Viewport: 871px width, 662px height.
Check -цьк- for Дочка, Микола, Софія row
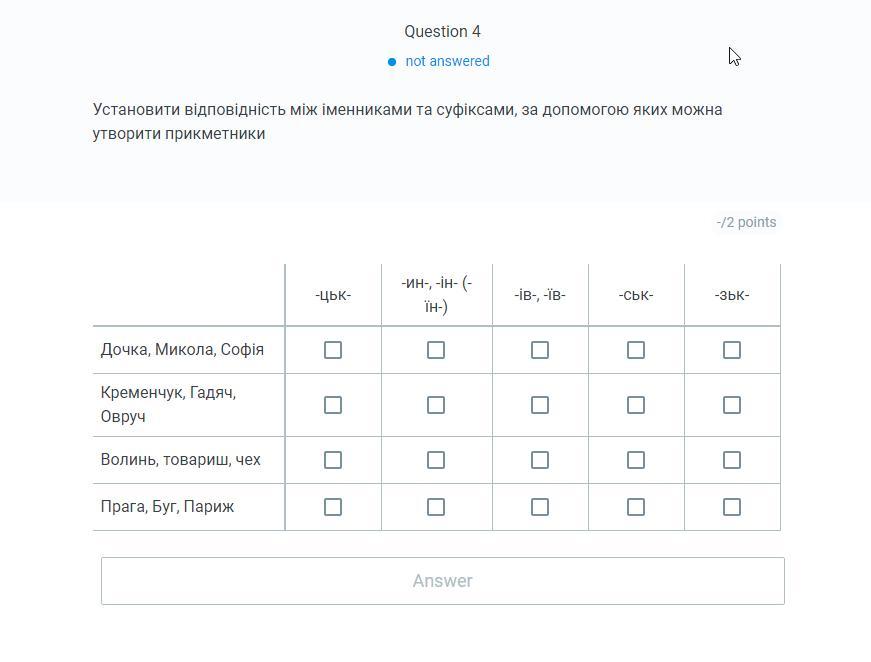tap(333, 350)
